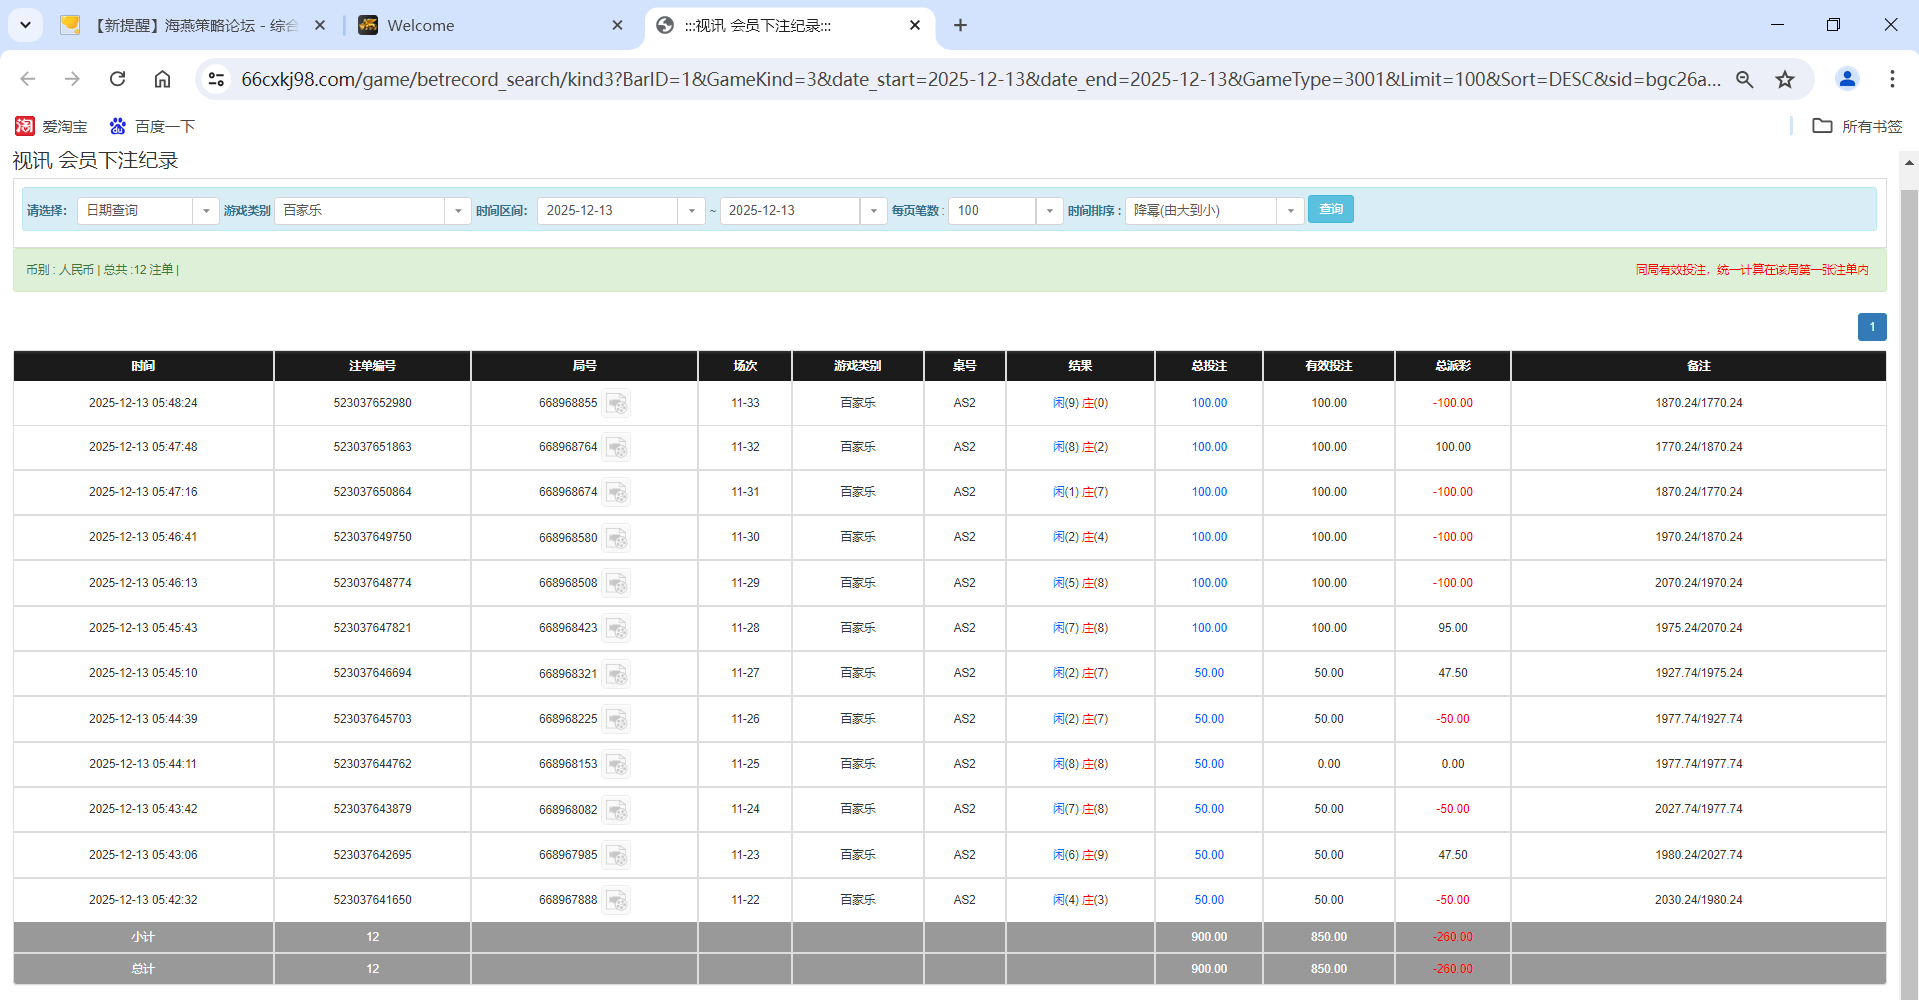
Task: Click the site information icon in address bar
Action: [x=216, y=79]
